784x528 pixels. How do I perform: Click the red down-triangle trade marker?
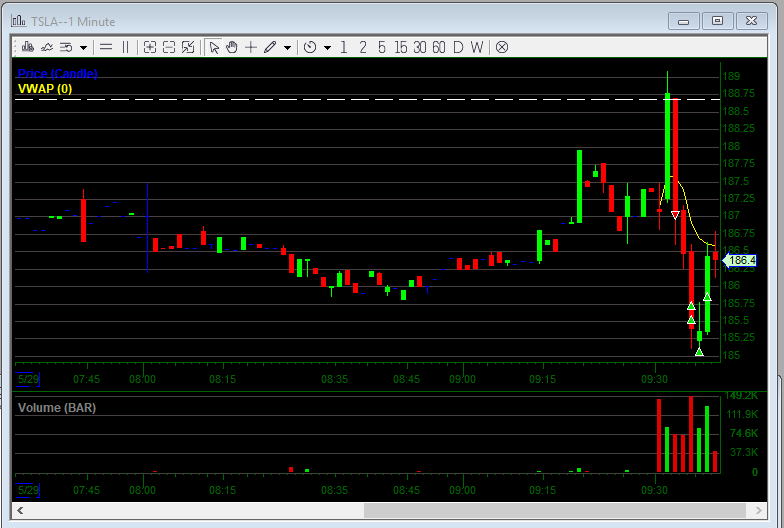tap(675, 215)
